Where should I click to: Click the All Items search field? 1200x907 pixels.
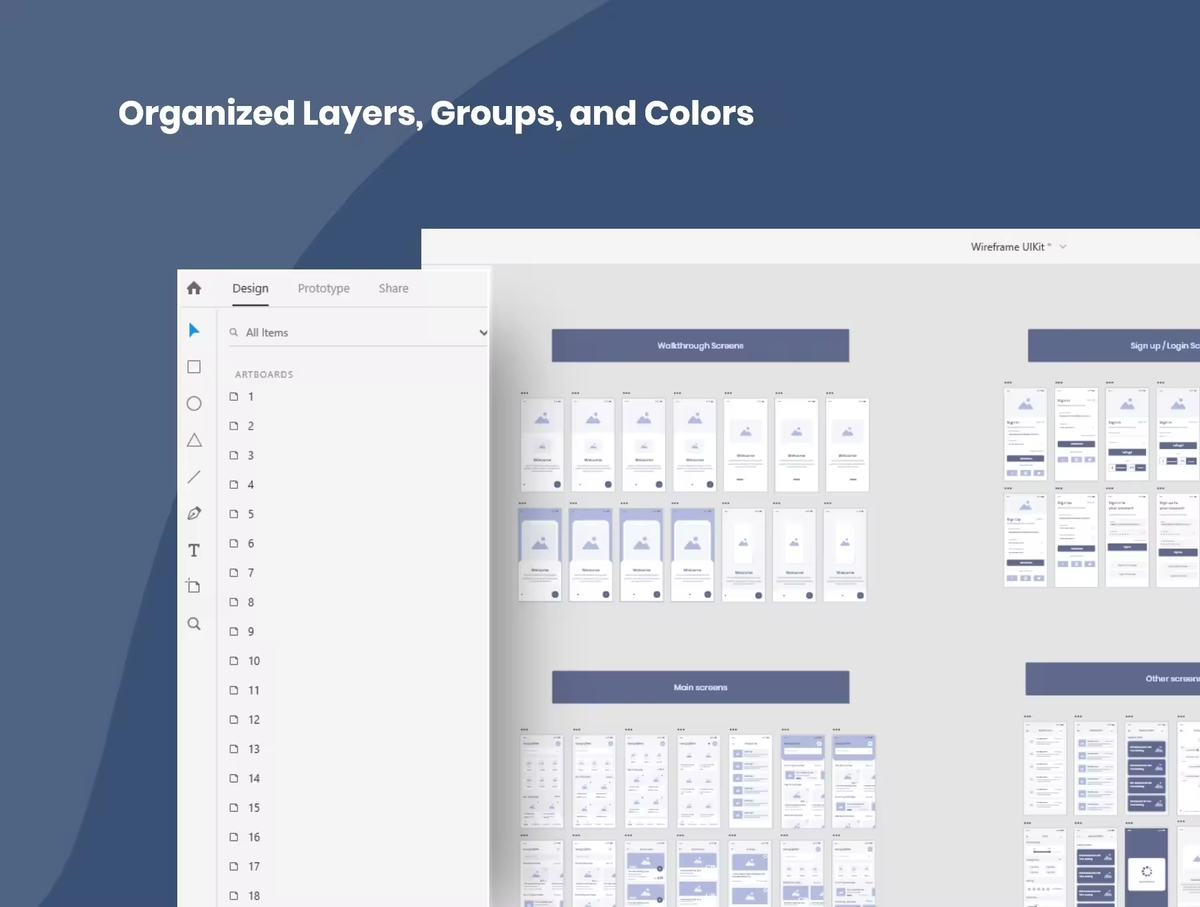(350, 333)
